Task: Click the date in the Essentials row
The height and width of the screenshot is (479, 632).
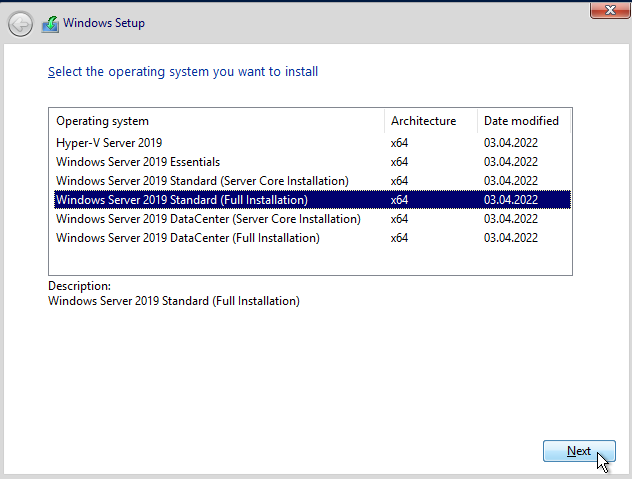Action: [511, 162]
